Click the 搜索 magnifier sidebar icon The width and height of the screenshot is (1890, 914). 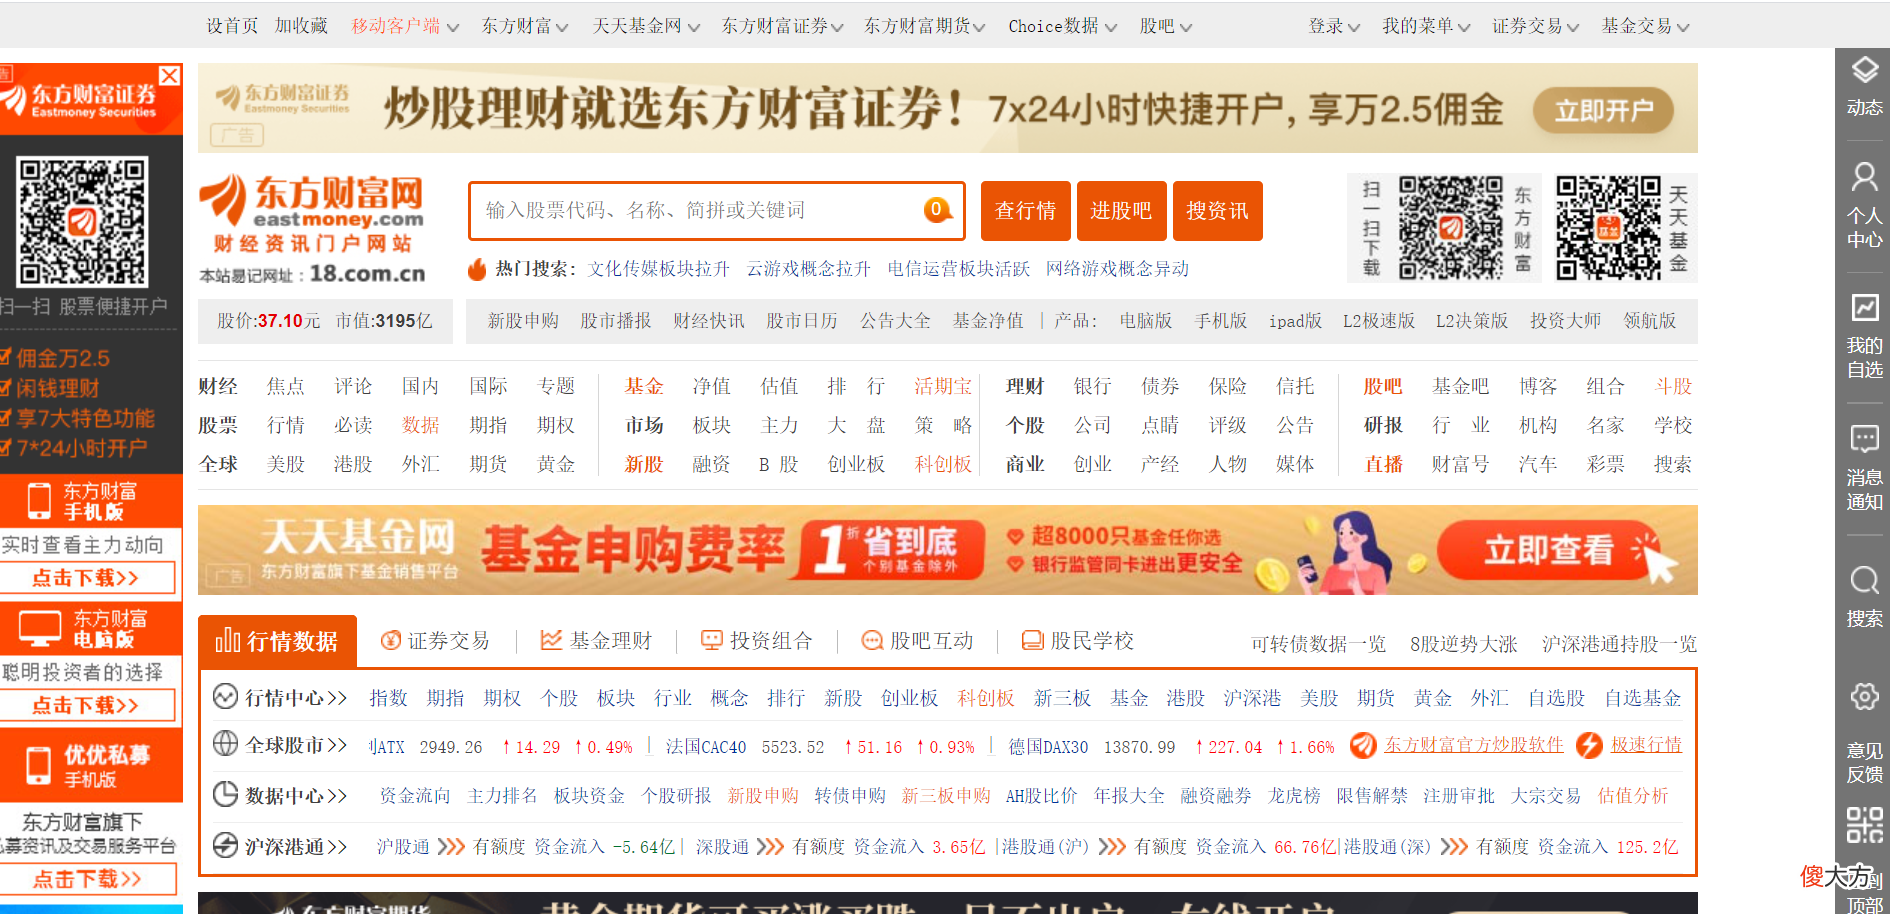tap(1864, 581)
